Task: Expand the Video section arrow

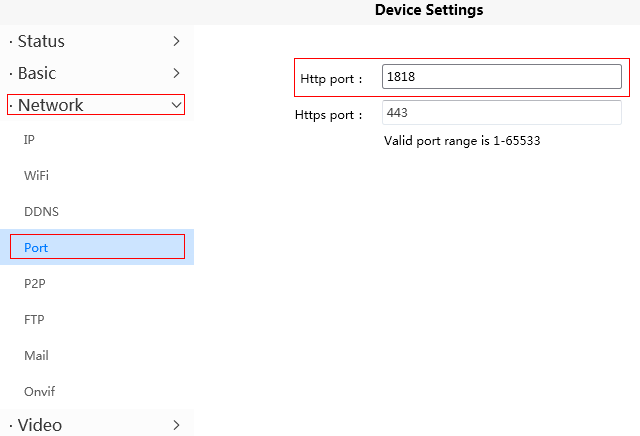Action: click(176, 425)
